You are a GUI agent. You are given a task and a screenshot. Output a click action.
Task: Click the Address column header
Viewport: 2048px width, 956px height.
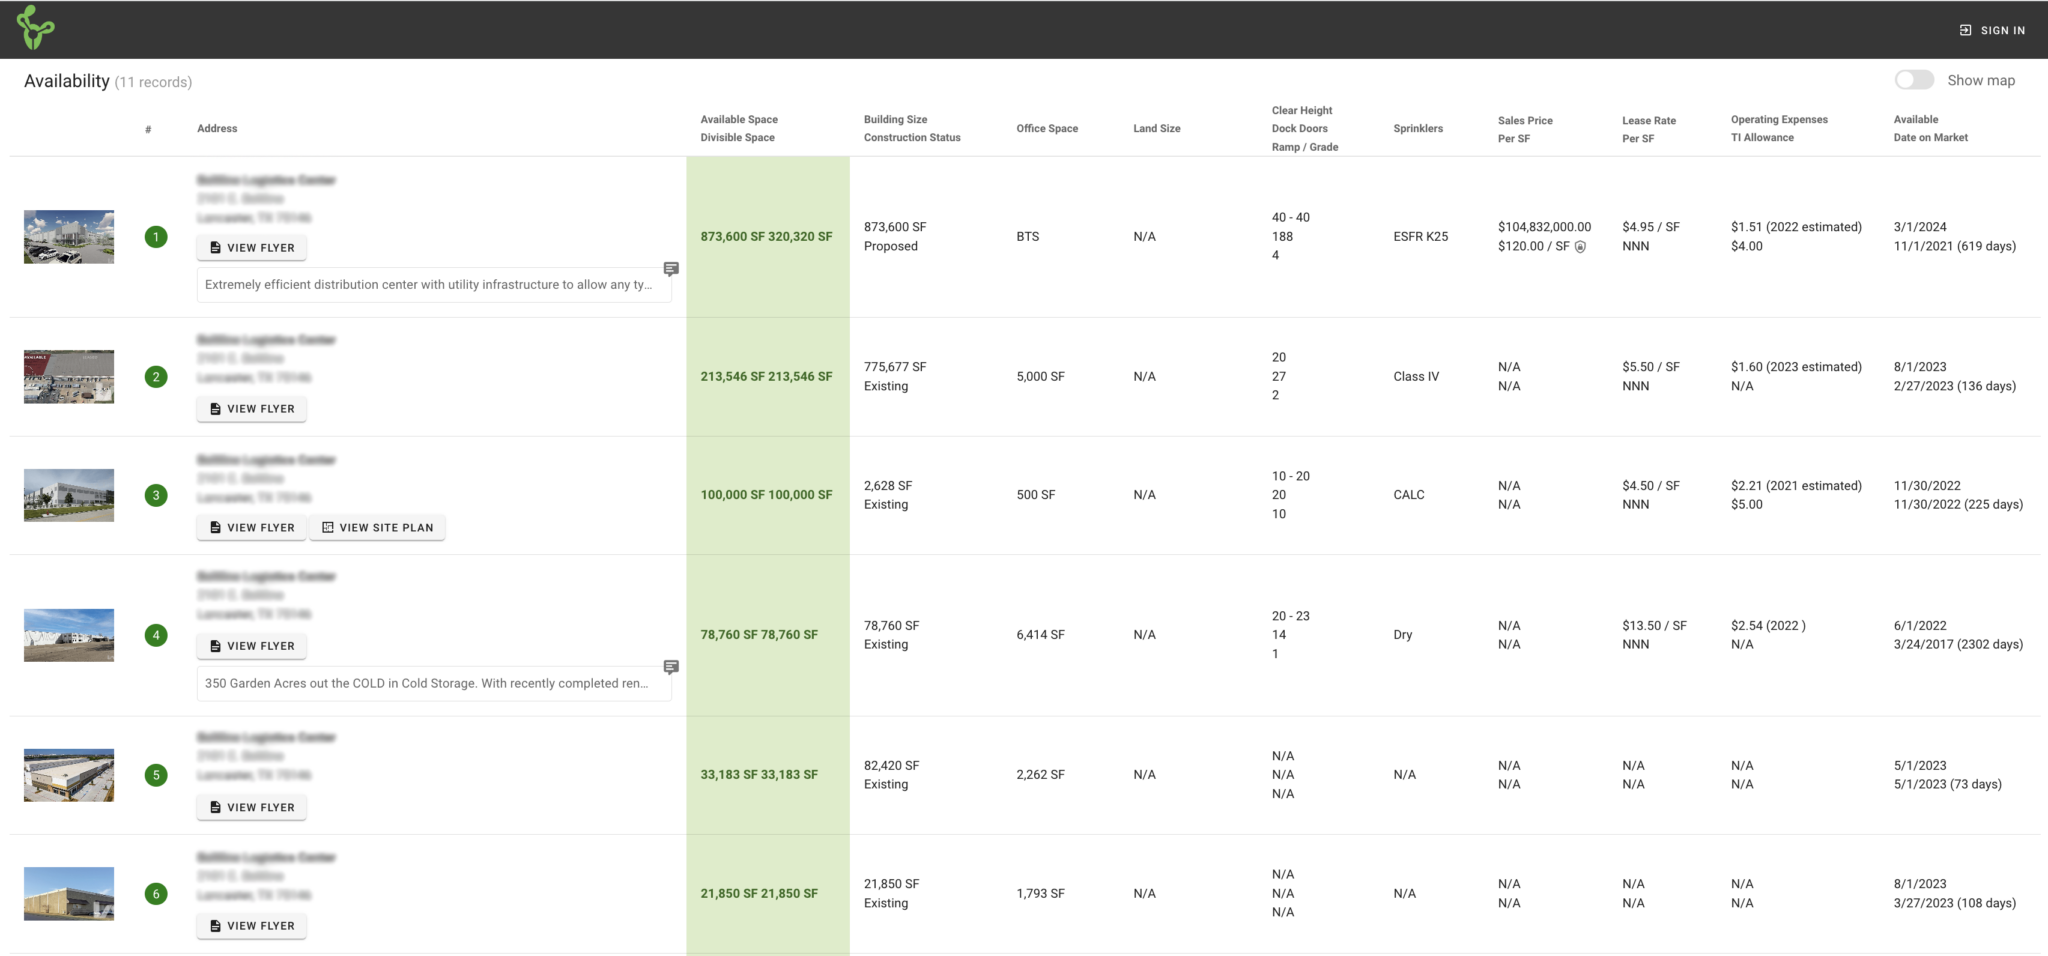(x=217, y=128)
